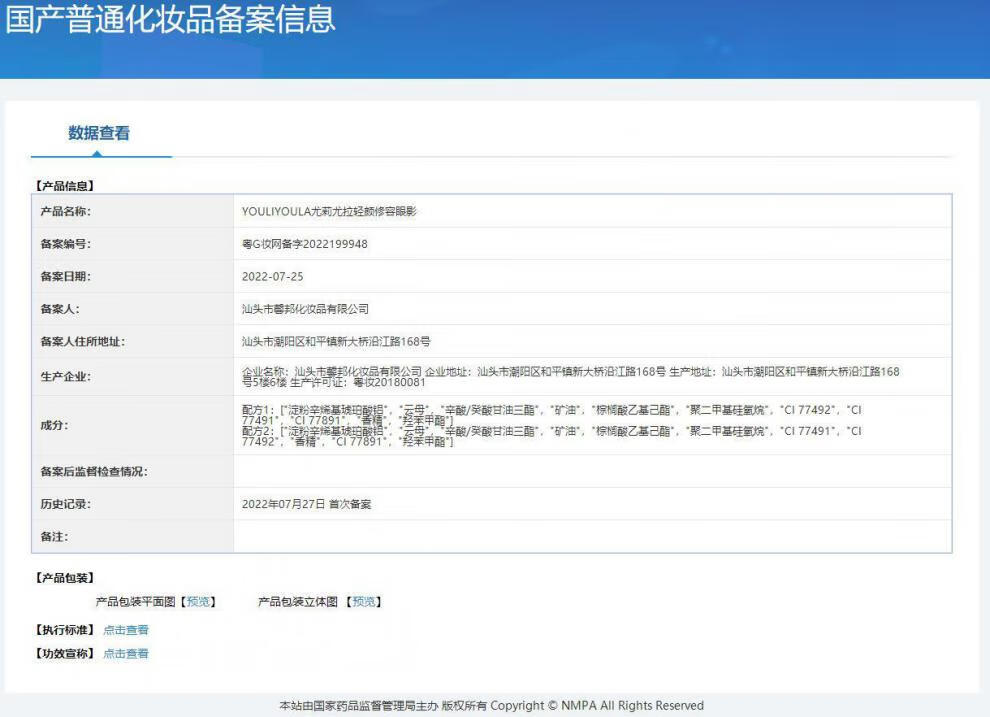Viewport: 990px width, 717px height.
Task: Open 点击查看 link next to 功效宣称
Action: tap(126, 653)
